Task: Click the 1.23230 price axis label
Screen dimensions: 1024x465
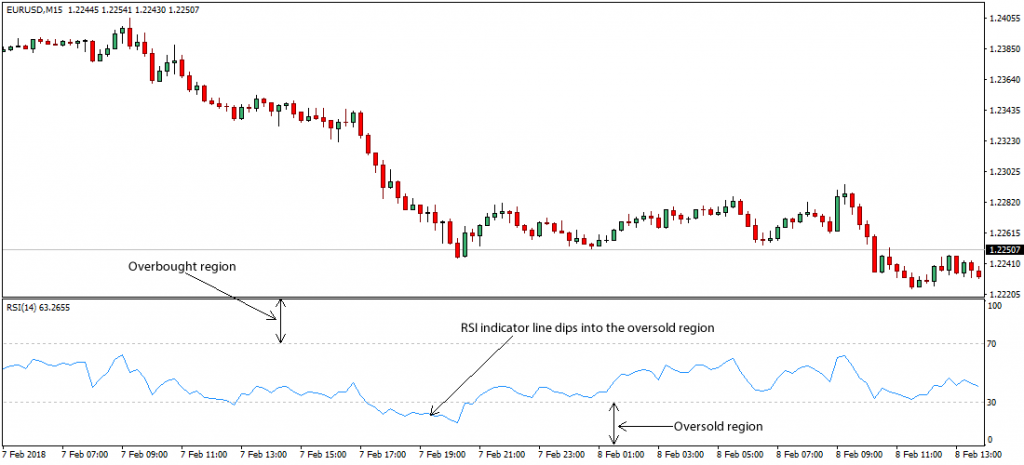Action: pos(1004,141)
